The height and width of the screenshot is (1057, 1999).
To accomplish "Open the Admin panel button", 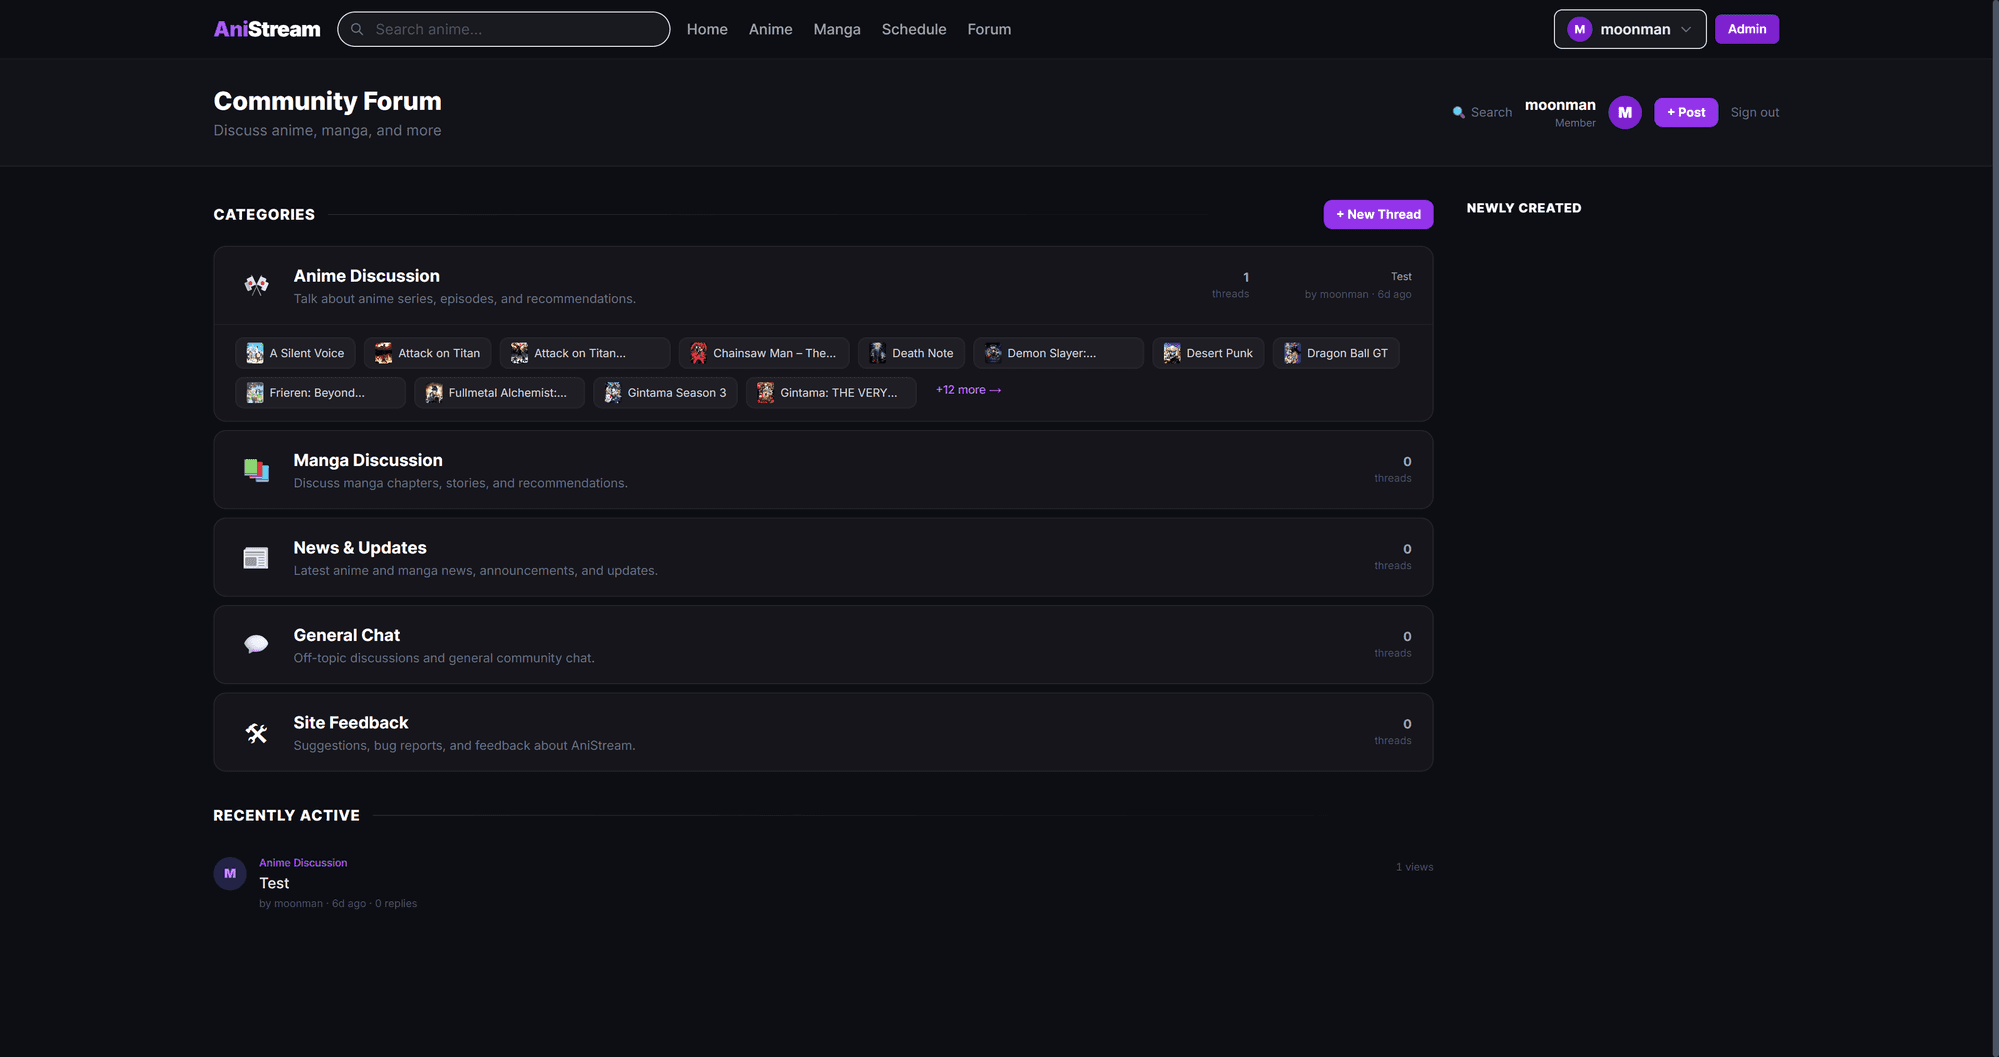I will click(1746, 29).
